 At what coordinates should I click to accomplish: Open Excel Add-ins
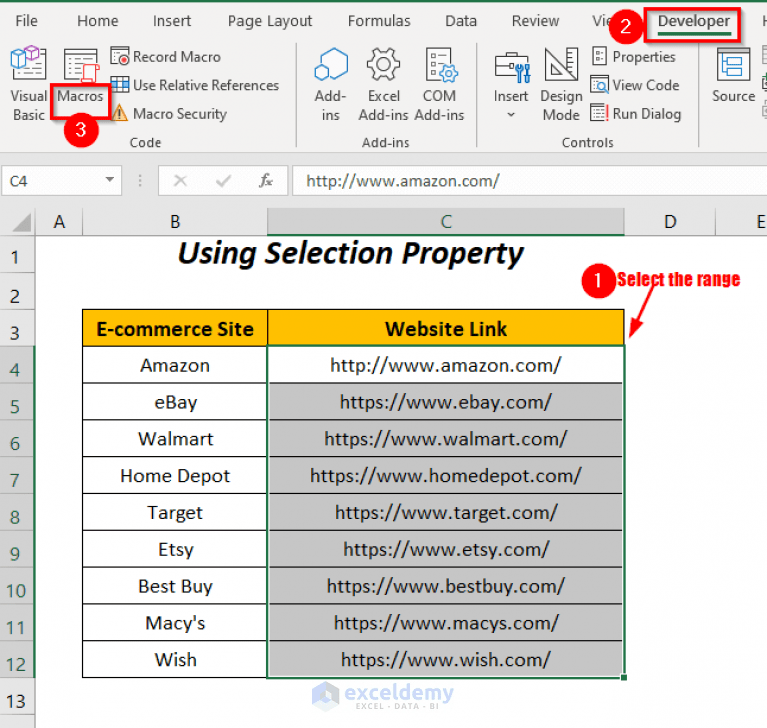pyautogui.click(x=384, y=84)
